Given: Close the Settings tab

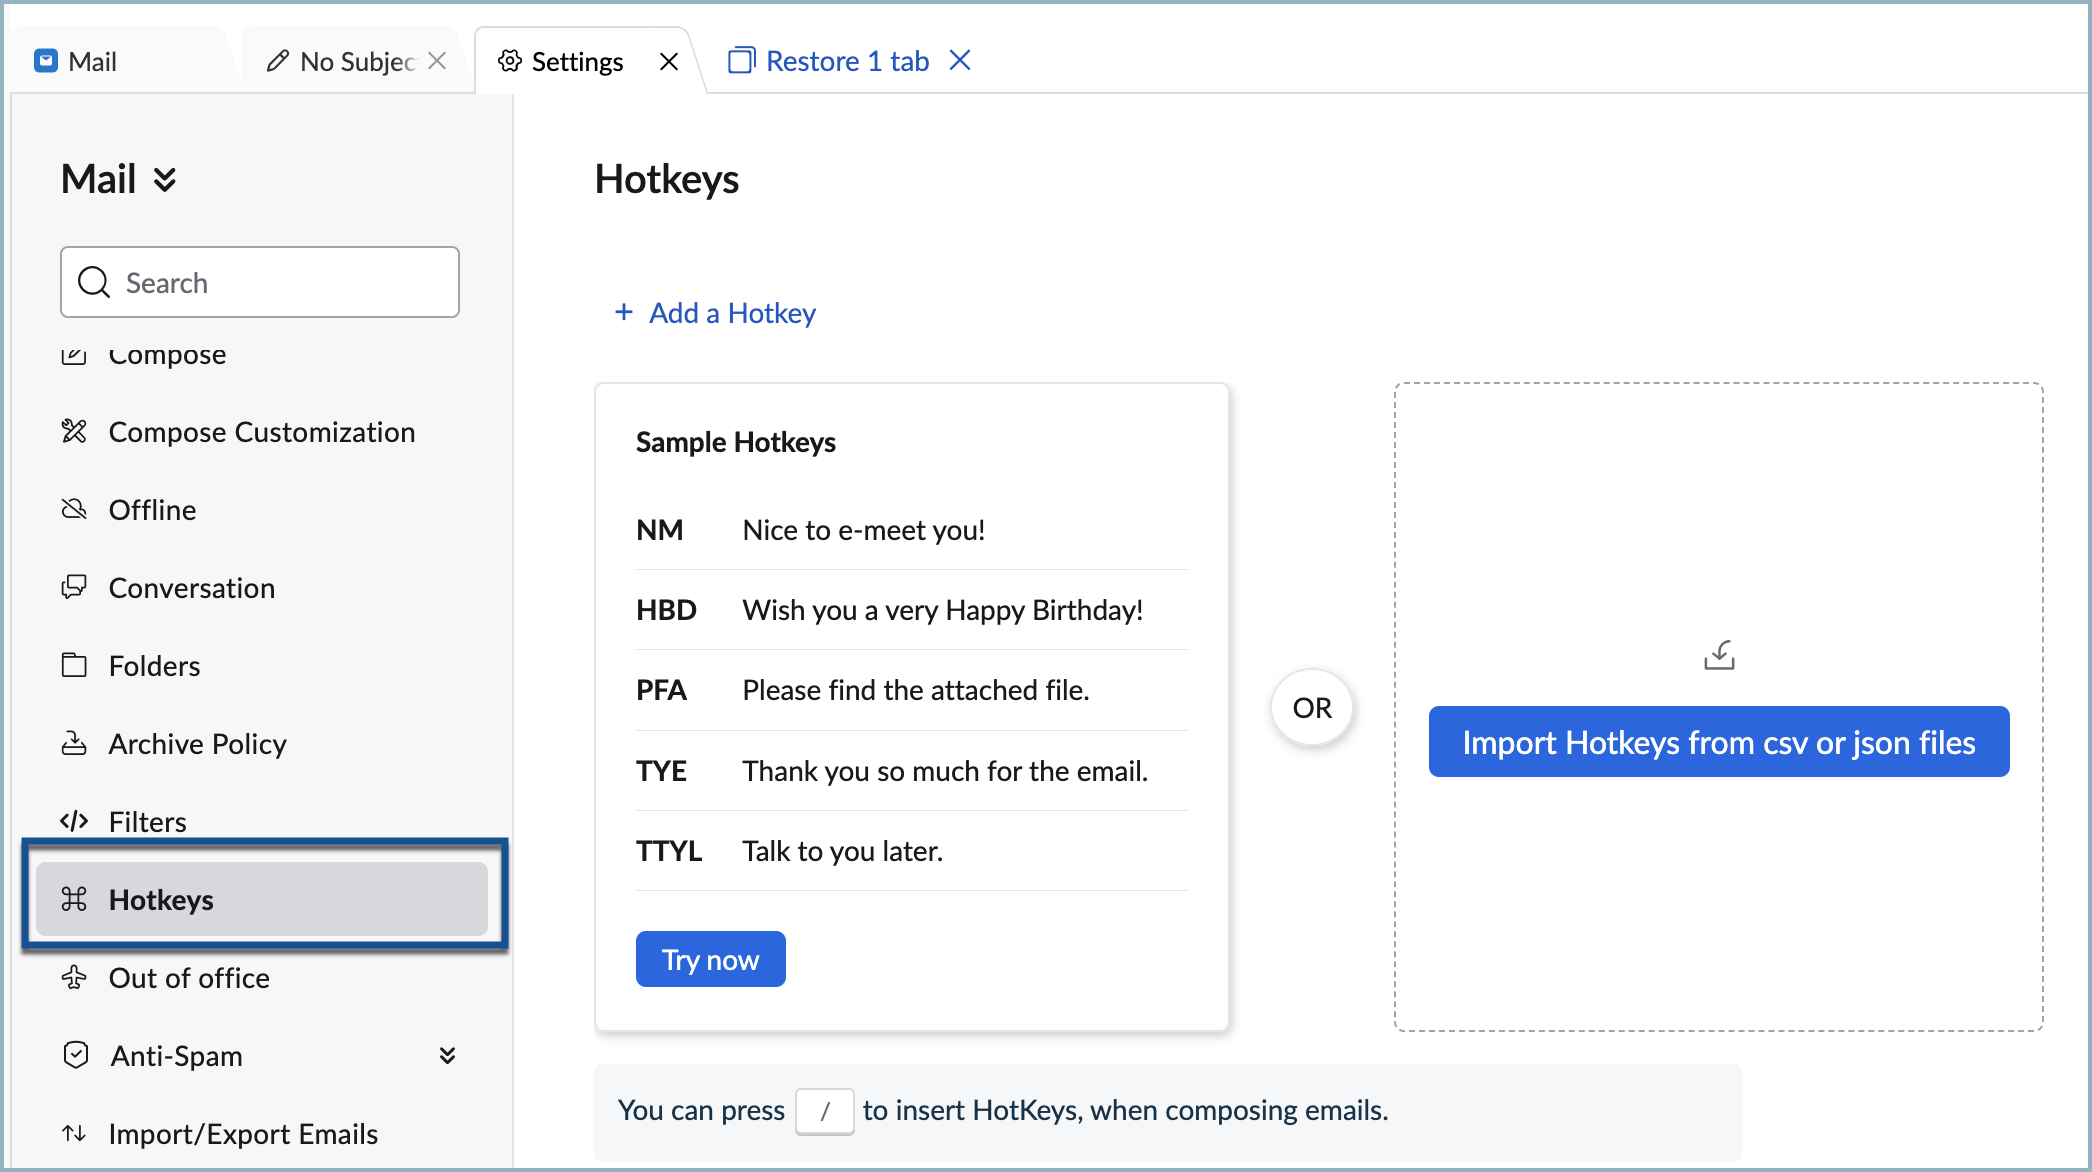Looking at the screenshot, I should 669,61.
